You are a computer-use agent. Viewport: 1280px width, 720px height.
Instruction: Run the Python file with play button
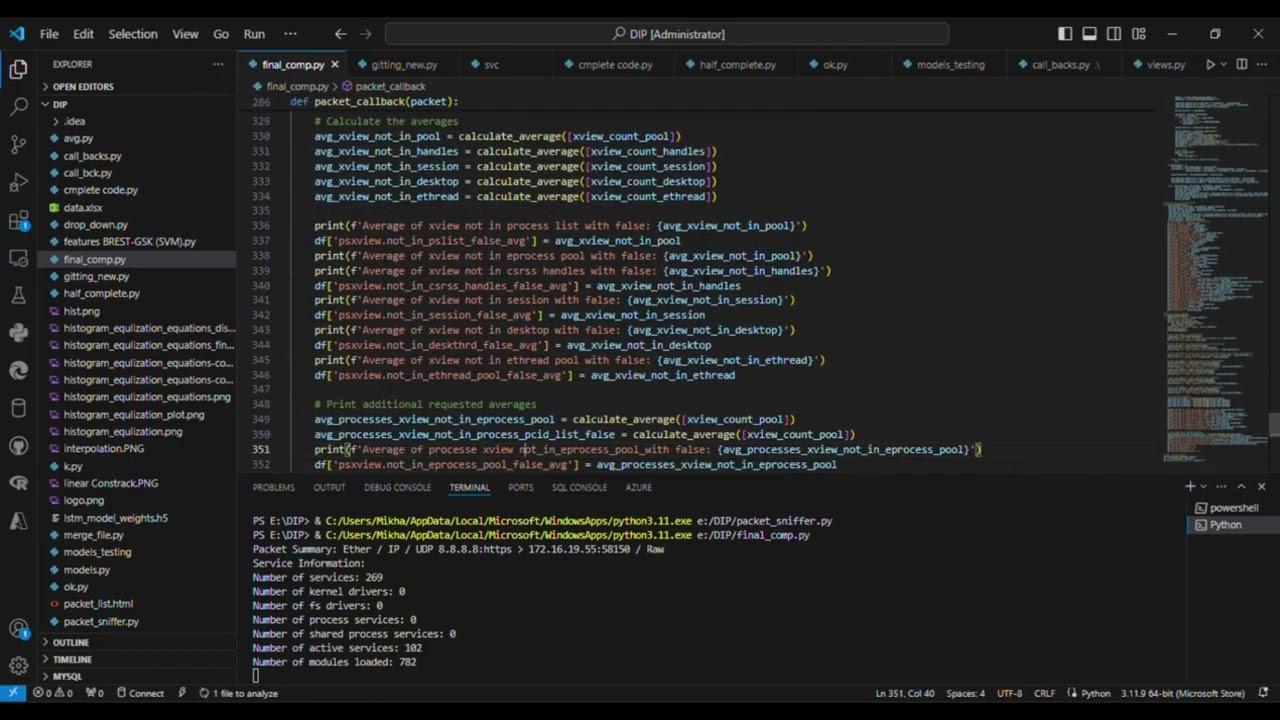[1210, 65]
